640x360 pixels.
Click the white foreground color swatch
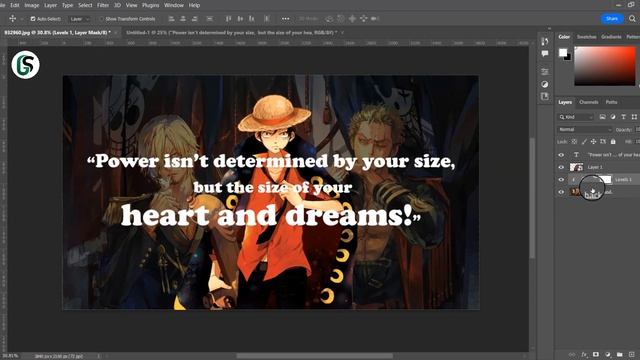(563, 52)
